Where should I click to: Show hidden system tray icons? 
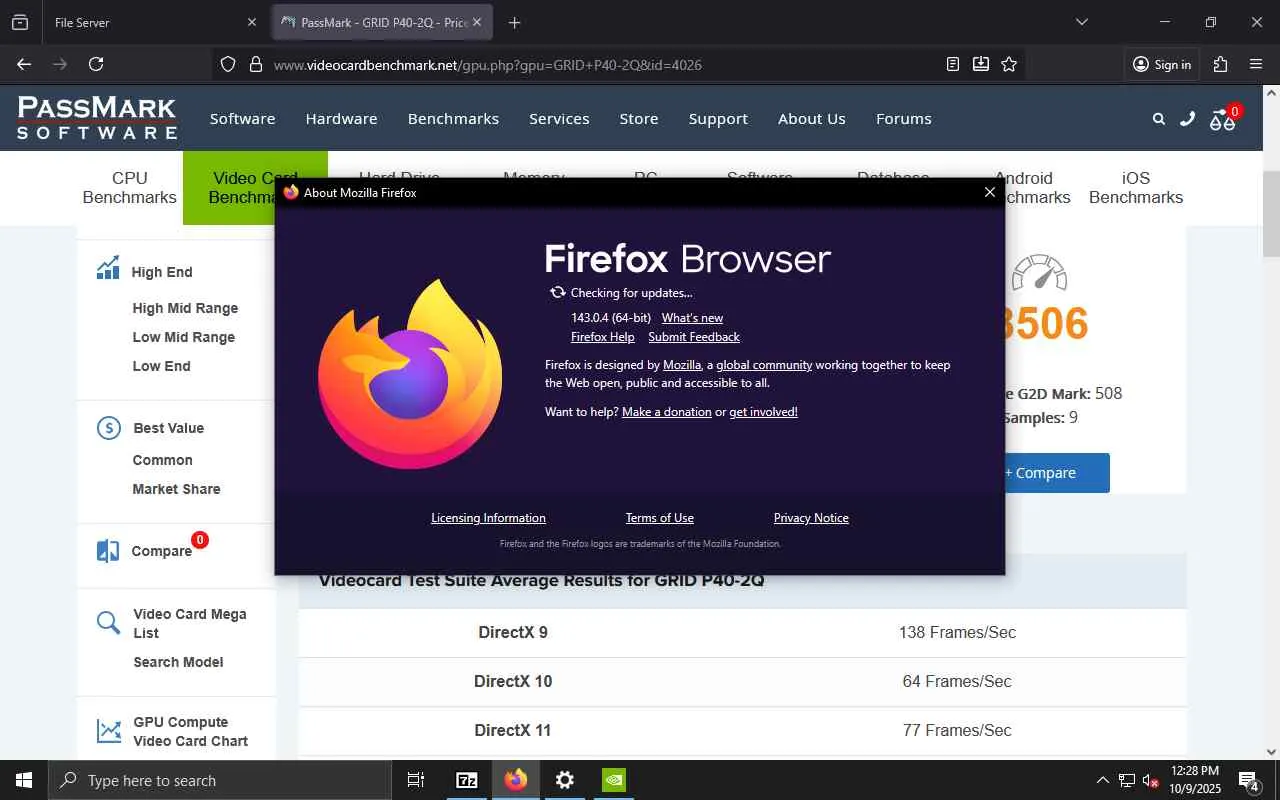pos(1102,780)
